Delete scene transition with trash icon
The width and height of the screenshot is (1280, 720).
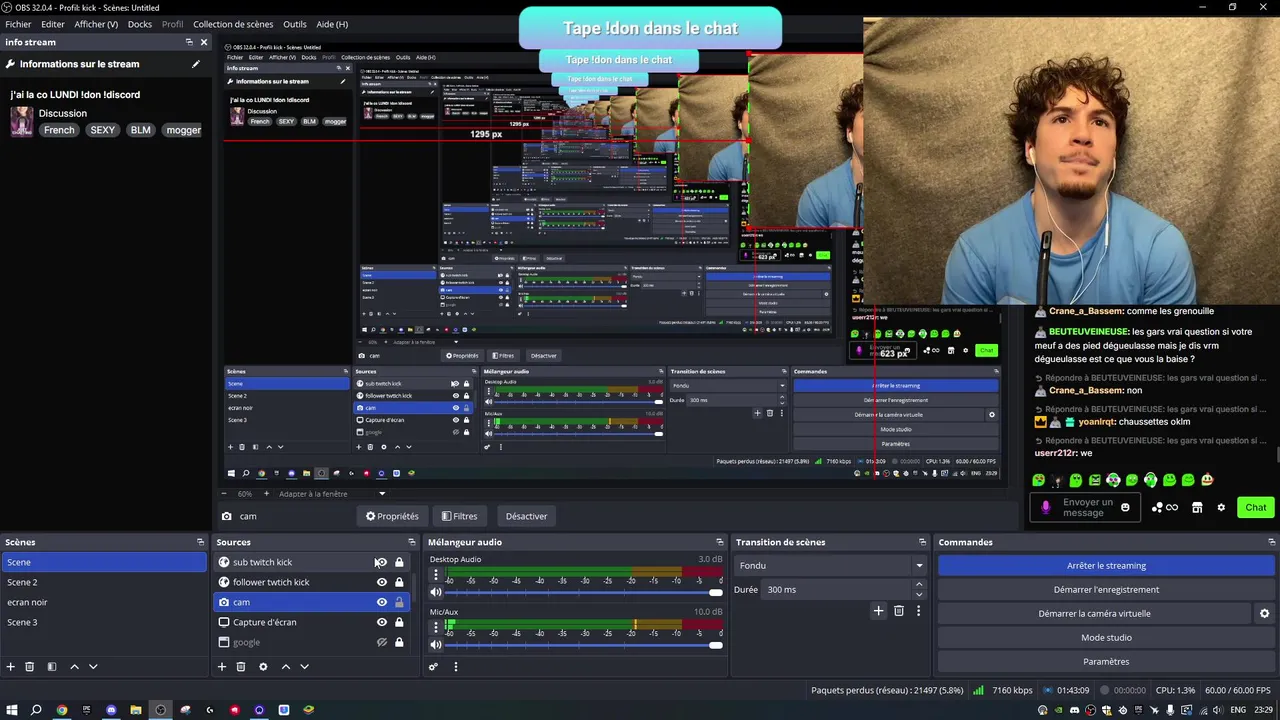point(899,611)
